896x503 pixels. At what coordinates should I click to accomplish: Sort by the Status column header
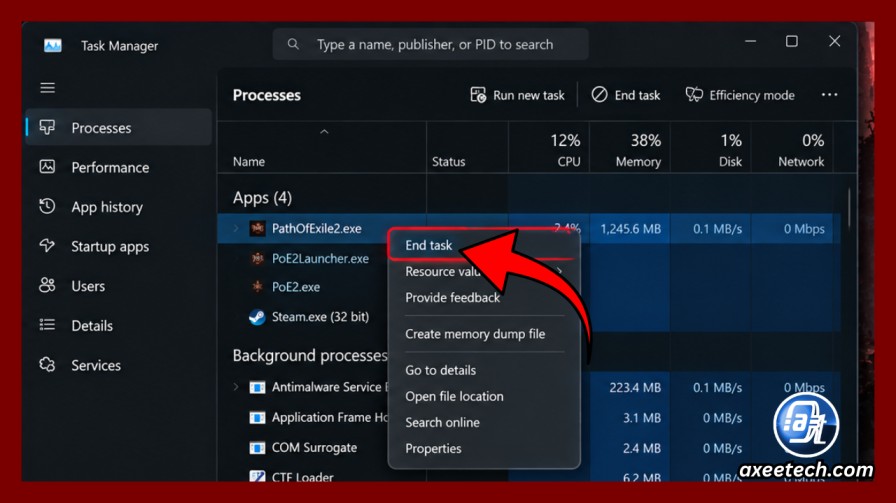[449, 162]
